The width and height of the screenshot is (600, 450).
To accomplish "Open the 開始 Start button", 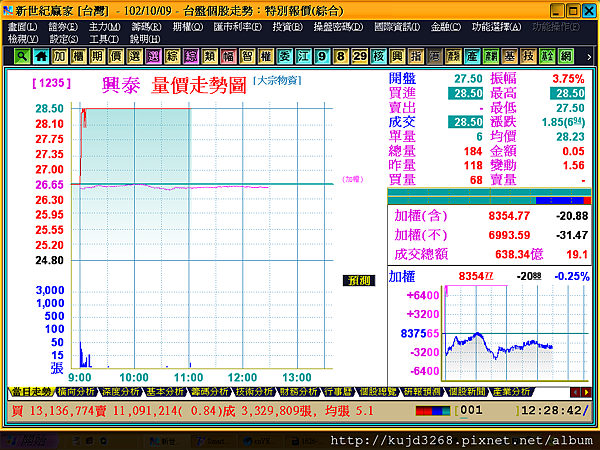I will point(28,441).
